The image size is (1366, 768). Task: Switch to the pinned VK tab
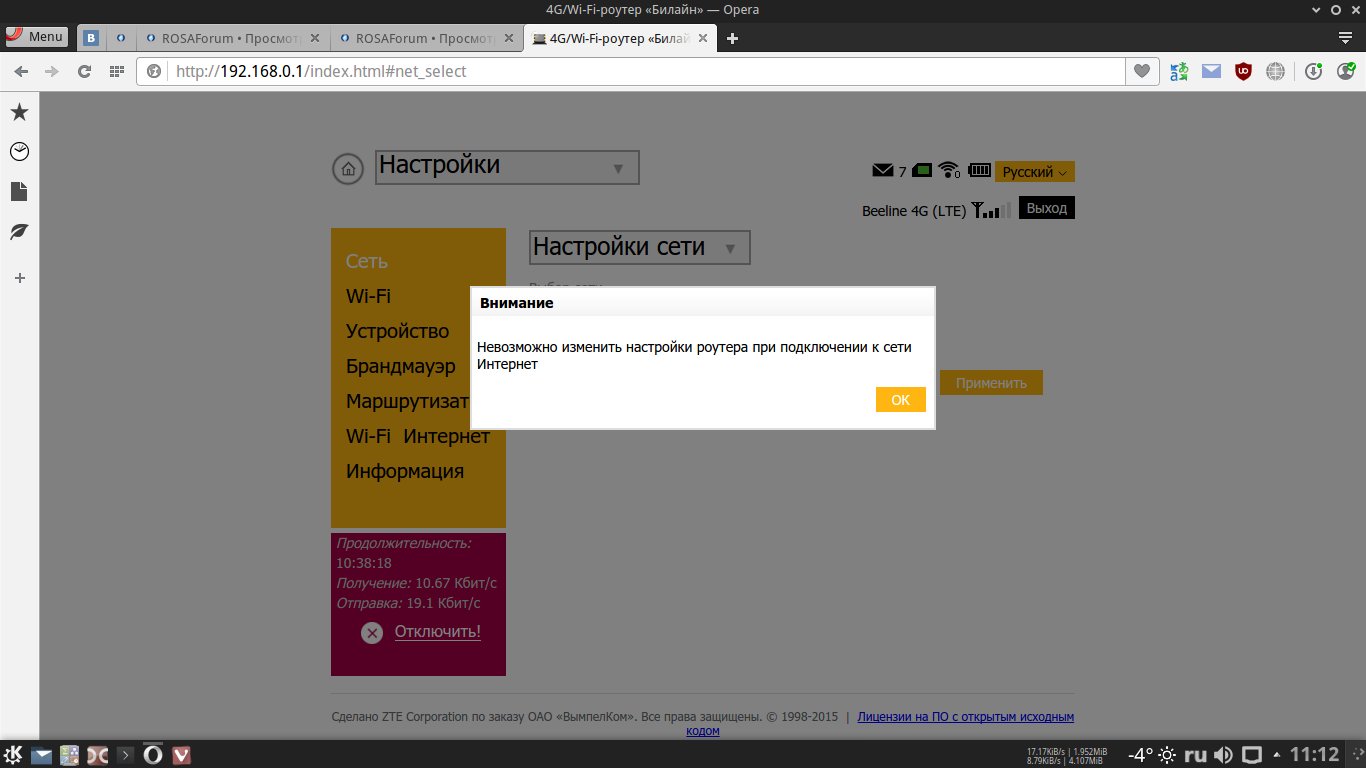point(91,39)
